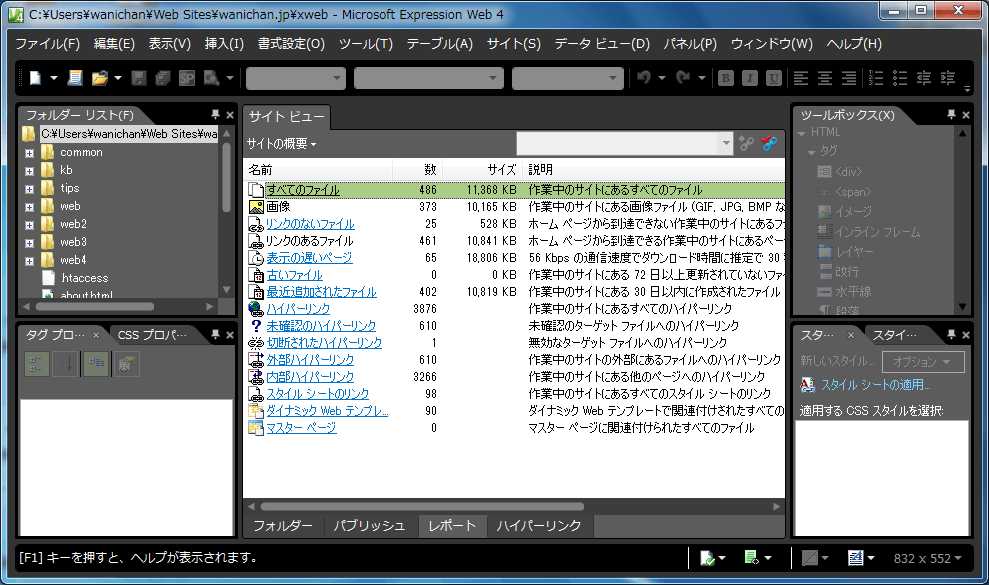Click the サイズ column header
989x585 pixels.
[481, 169]
